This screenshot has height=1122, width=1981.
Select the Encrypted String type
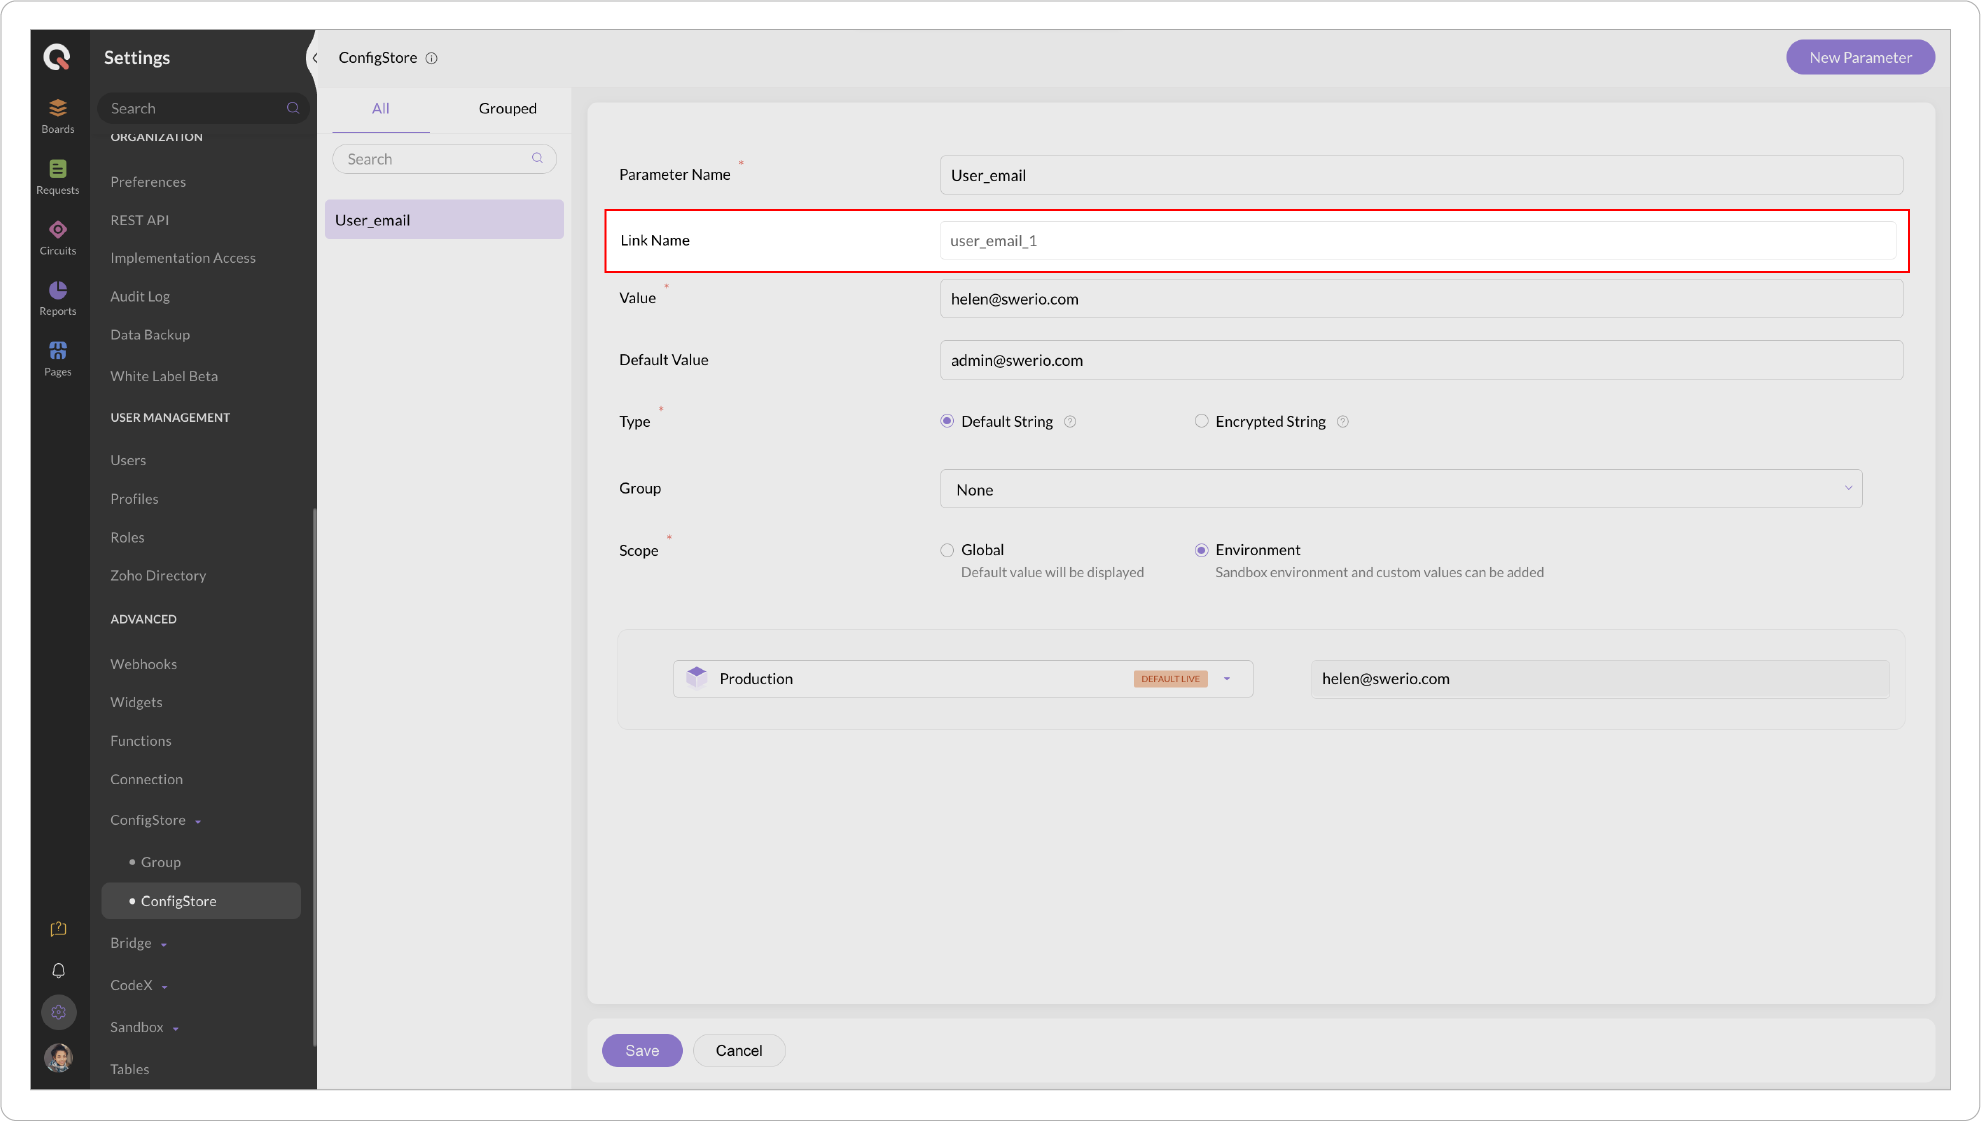(x=1201, y=422)
